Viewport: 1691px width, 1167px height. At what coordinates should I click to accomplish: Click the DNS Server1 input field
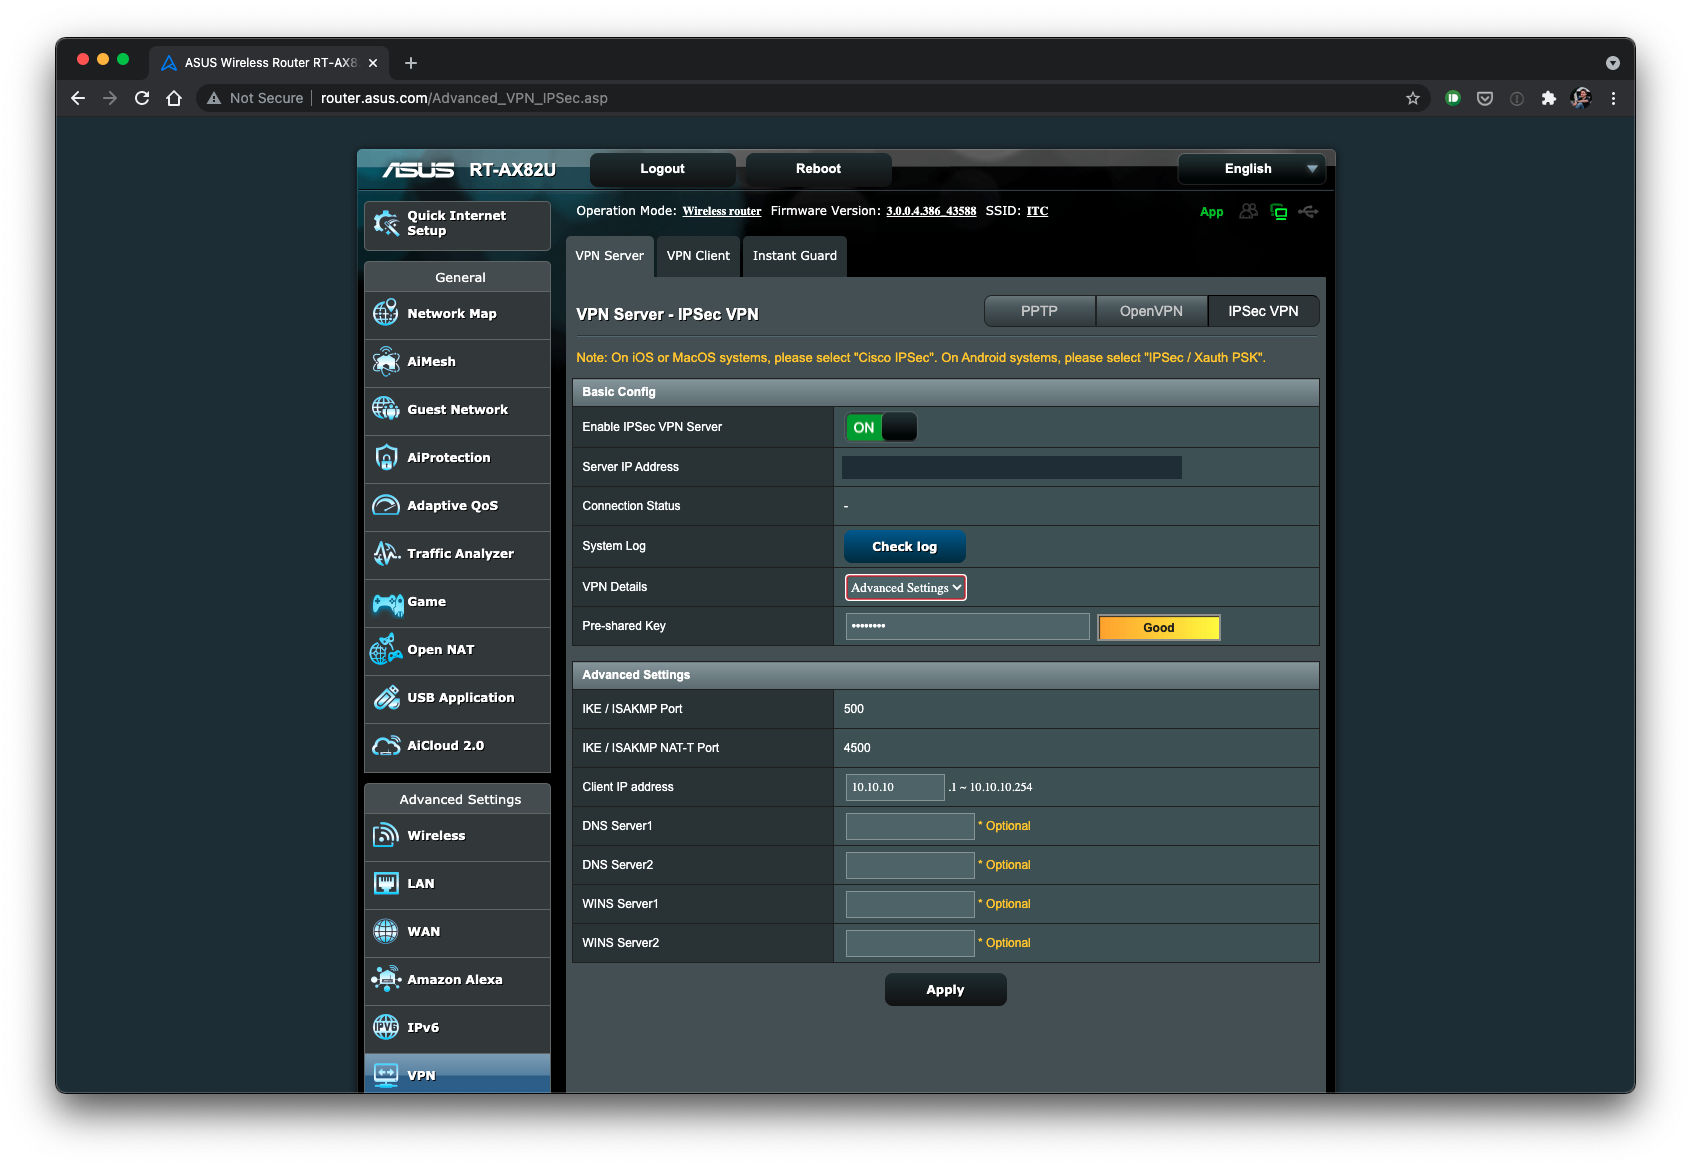click(x=909, y=826)
